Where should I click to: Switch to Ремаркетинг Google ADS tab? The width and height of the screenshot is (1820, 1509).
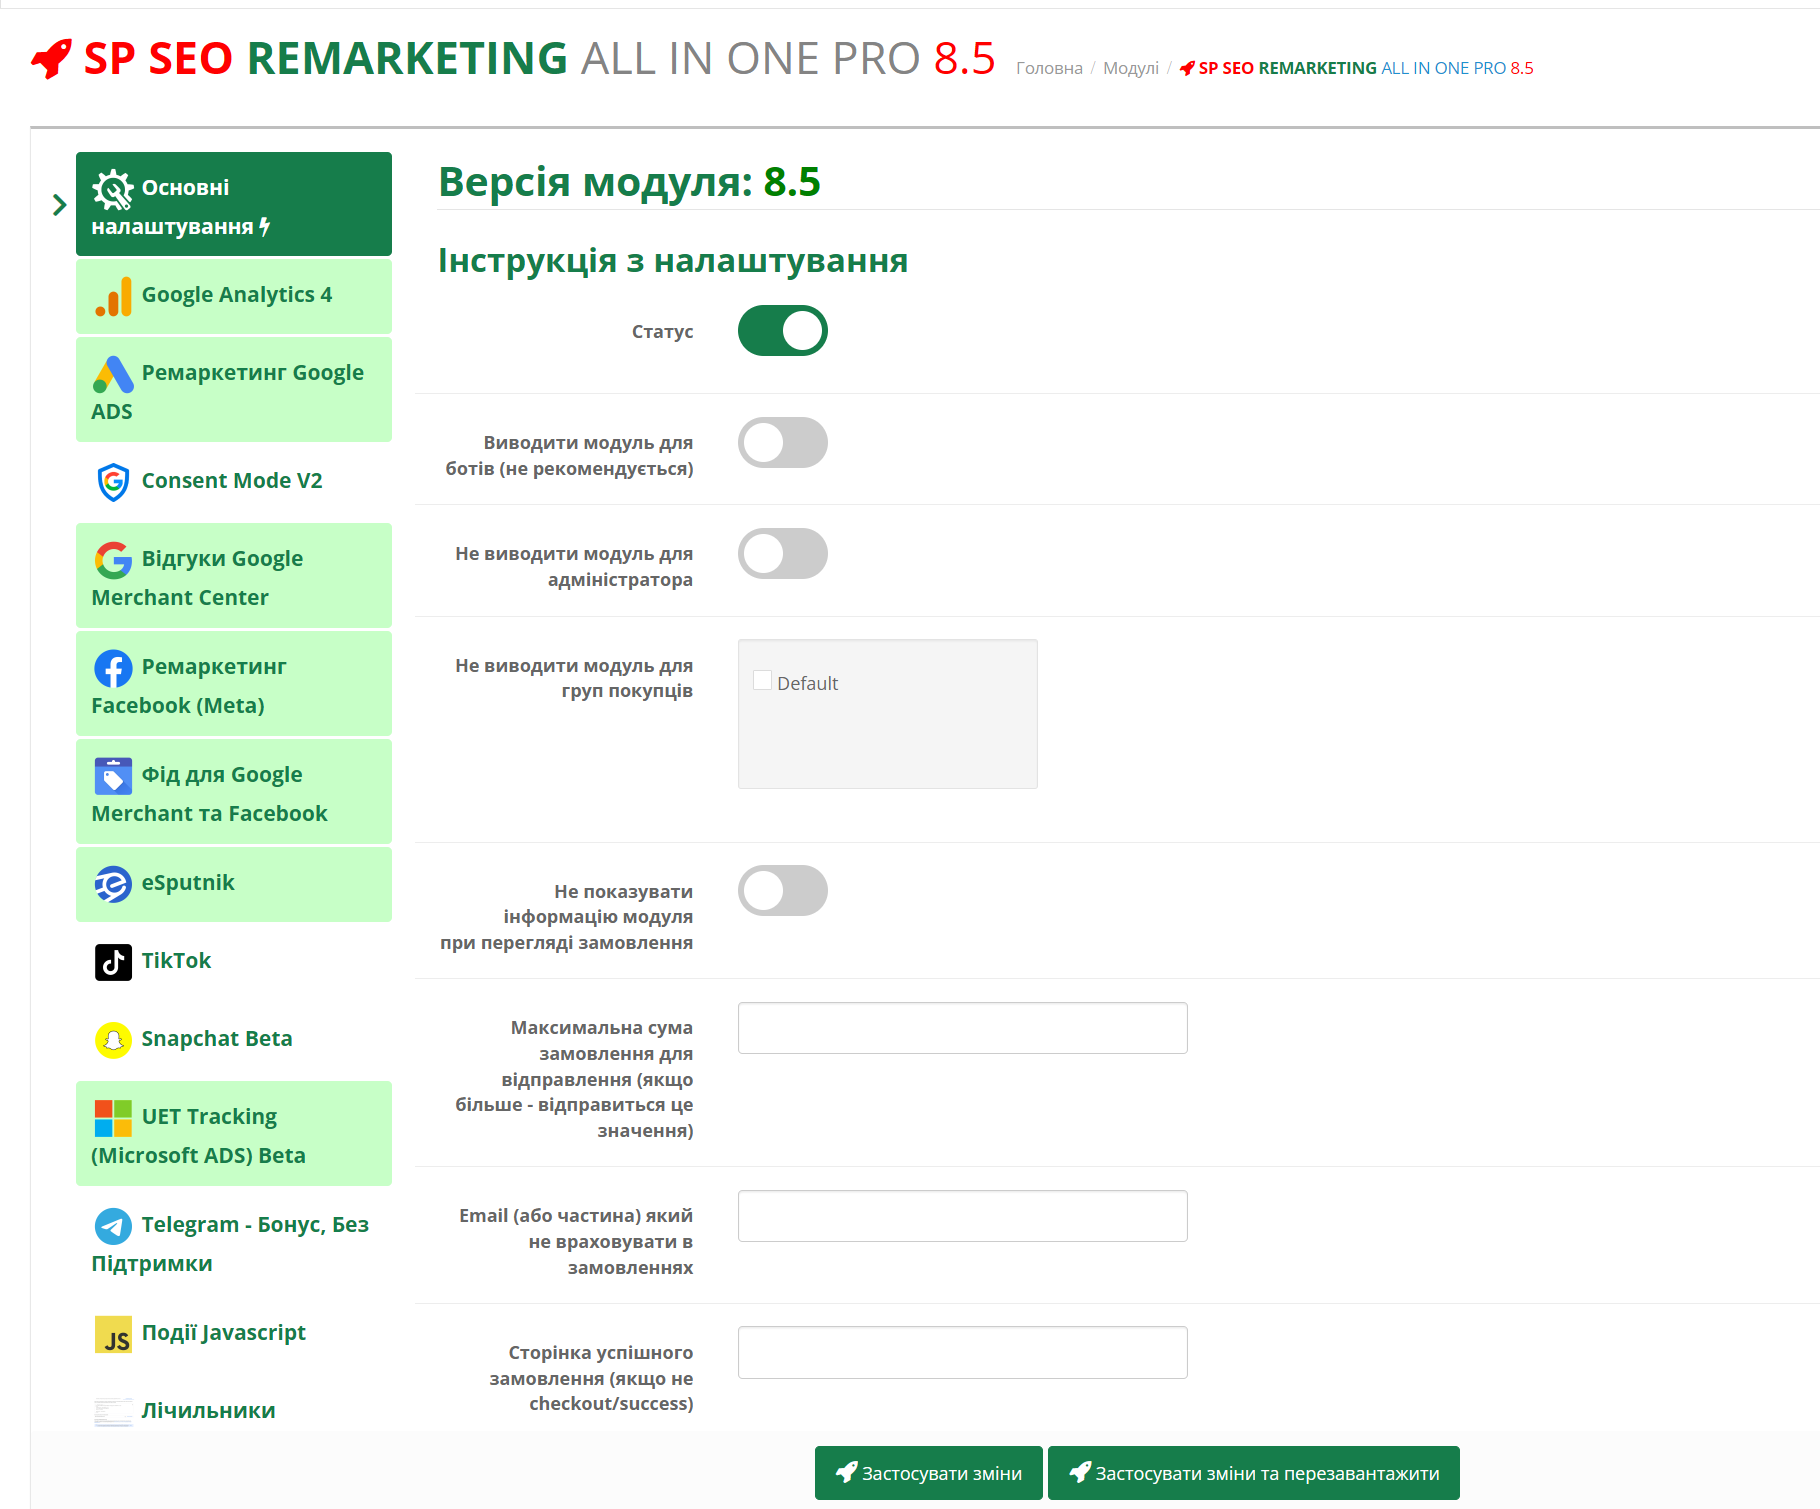(234, 390)
